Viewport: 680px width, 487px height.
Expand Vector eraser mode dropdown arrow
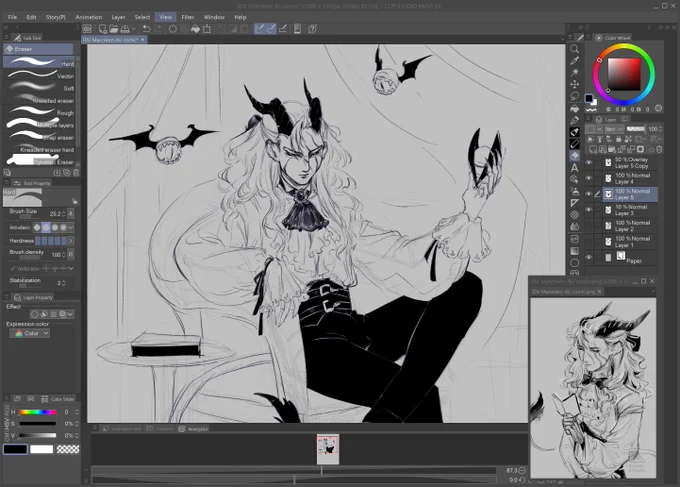click(71, 268)
